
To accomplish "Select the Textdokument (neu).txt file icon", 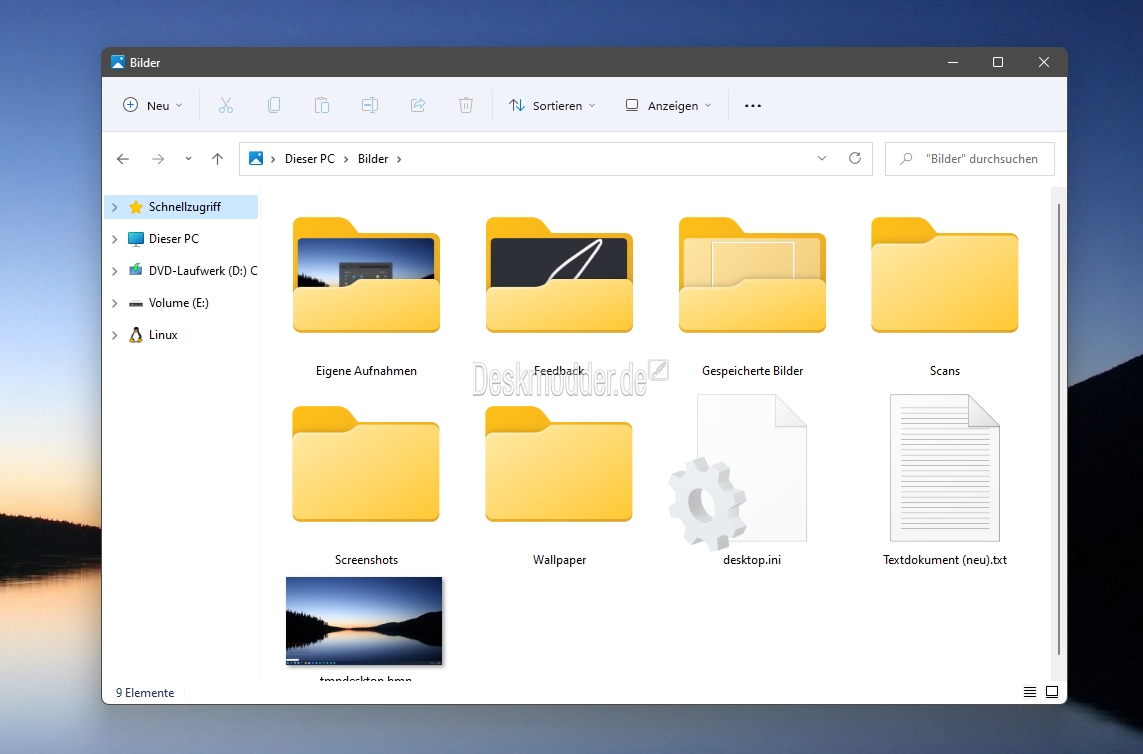I will (945, 467).
